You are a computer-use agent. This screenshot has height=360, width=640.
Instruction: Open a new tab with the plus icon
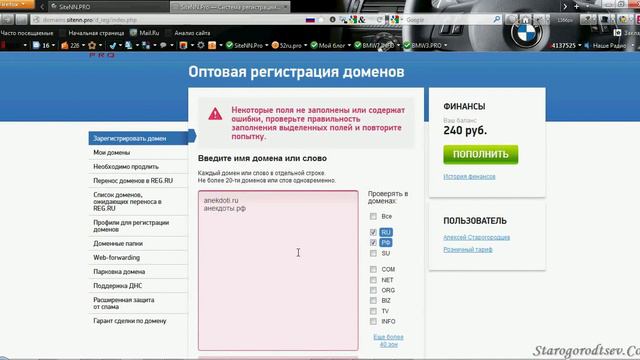tap(576, 6)
